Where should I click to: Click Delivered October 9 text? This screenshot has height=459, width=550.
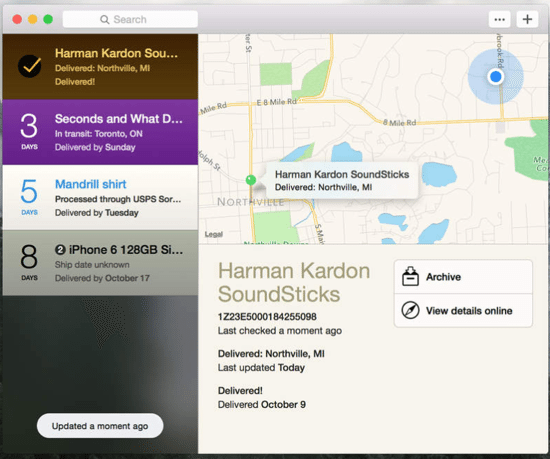[262, 405]
